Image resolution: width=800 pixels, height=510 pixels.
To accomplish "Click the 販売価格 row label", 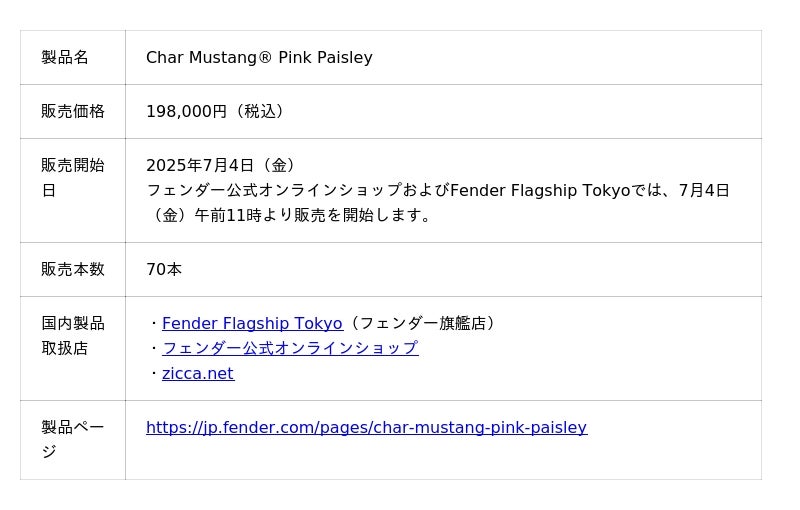I will [72, 111].
